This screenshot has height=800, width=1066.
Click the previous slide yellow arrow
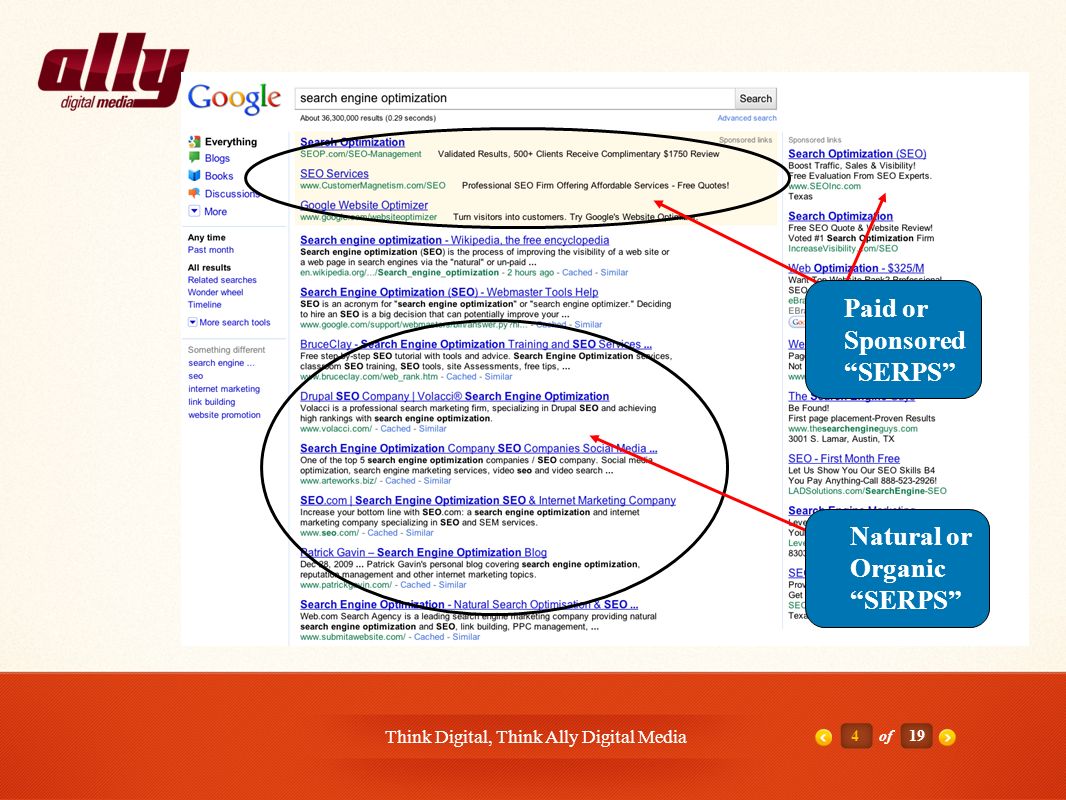823,737
